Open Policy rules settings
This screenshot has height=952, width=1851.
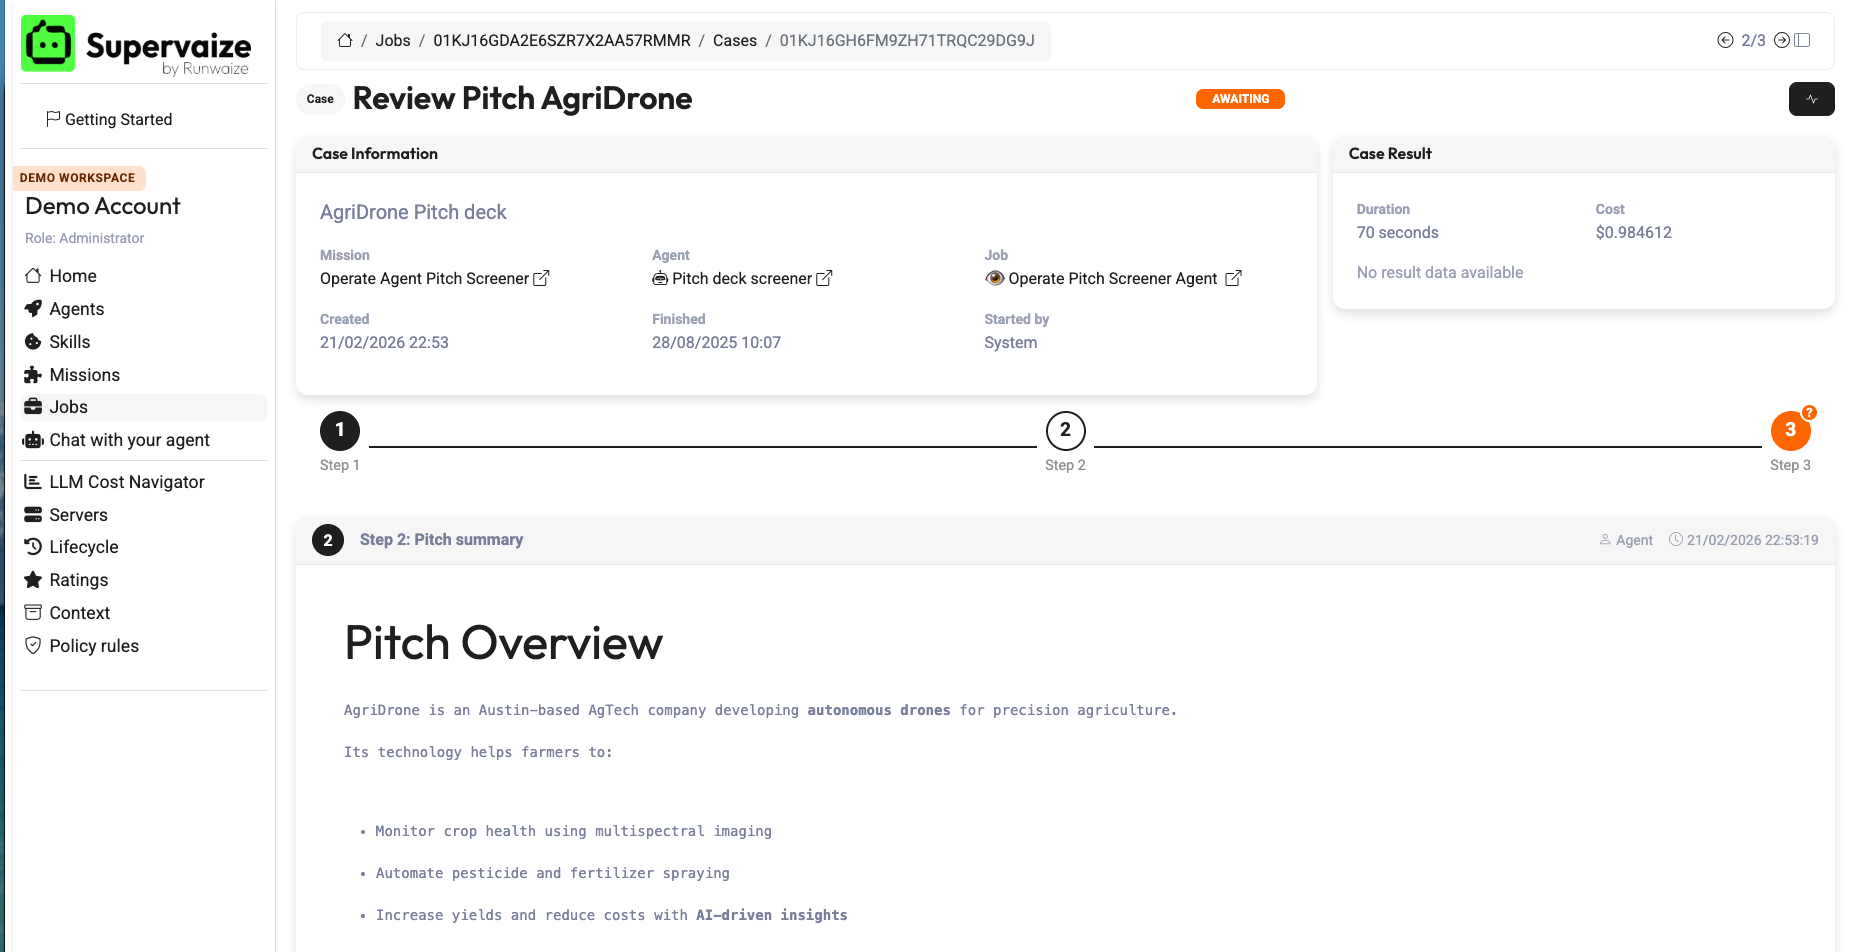click(94, 646)
